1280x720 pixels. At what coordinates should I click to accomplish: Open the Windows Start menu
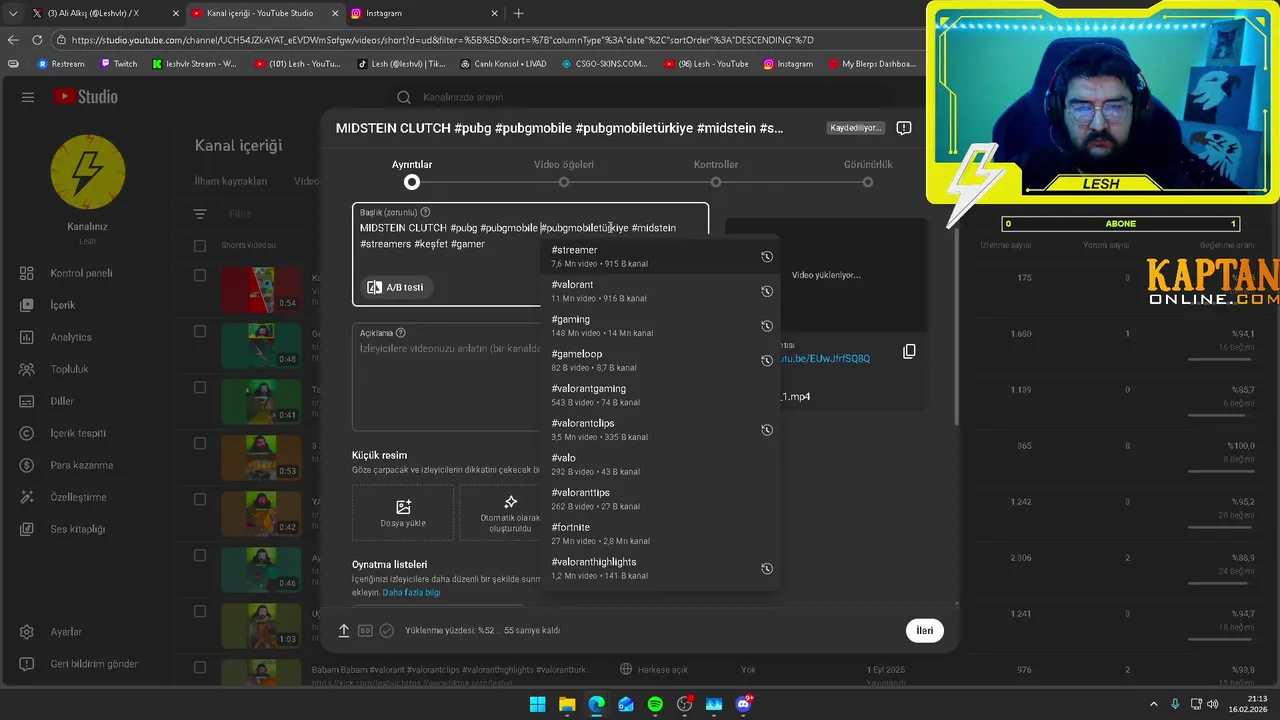(538, 704)
